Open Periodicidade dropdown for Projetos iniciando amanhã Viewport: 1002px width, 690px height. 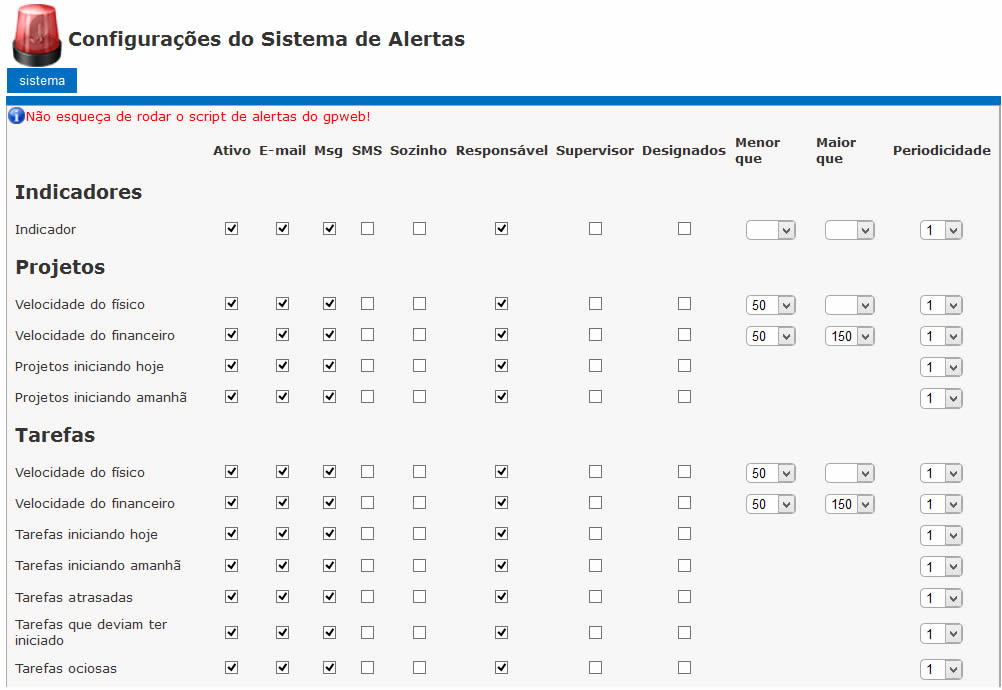(x=941, y=398)
